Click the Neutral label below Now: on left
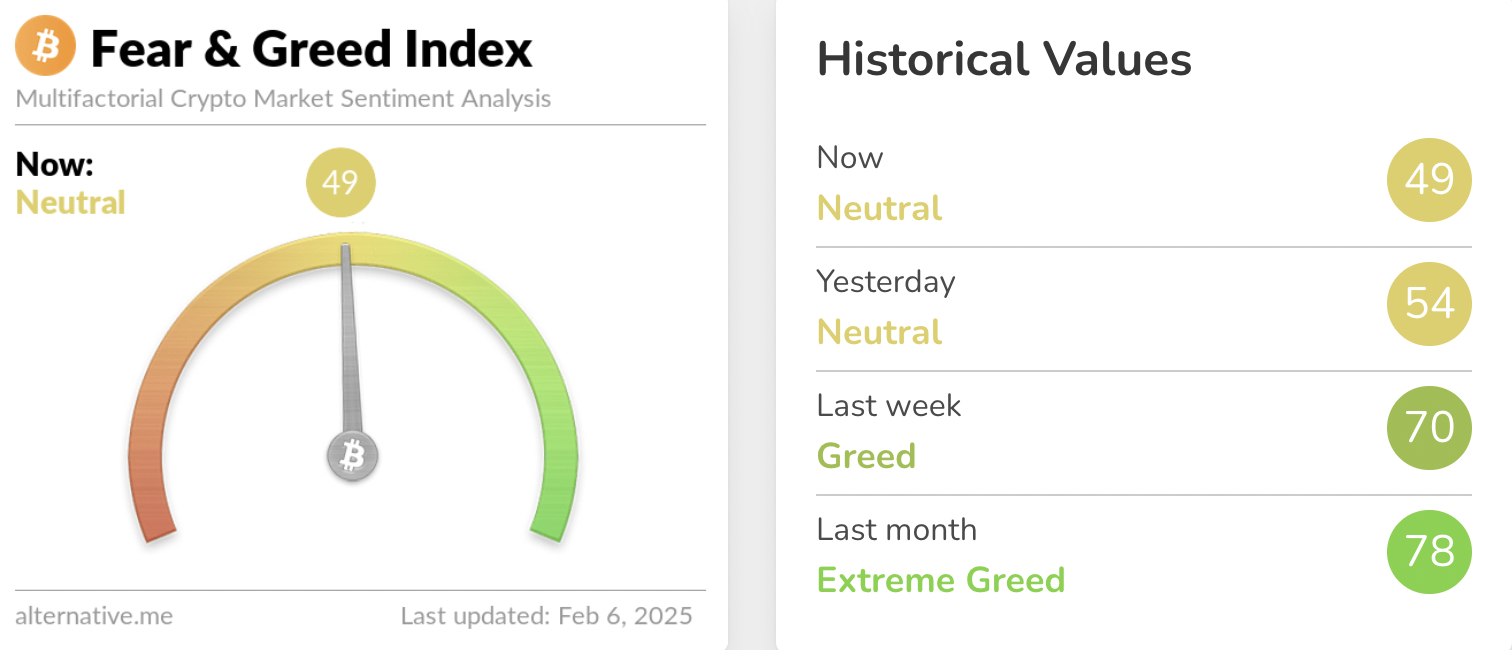Image resolution: width=1512 pixels, height=650 pixels. [x=70, y=203]
